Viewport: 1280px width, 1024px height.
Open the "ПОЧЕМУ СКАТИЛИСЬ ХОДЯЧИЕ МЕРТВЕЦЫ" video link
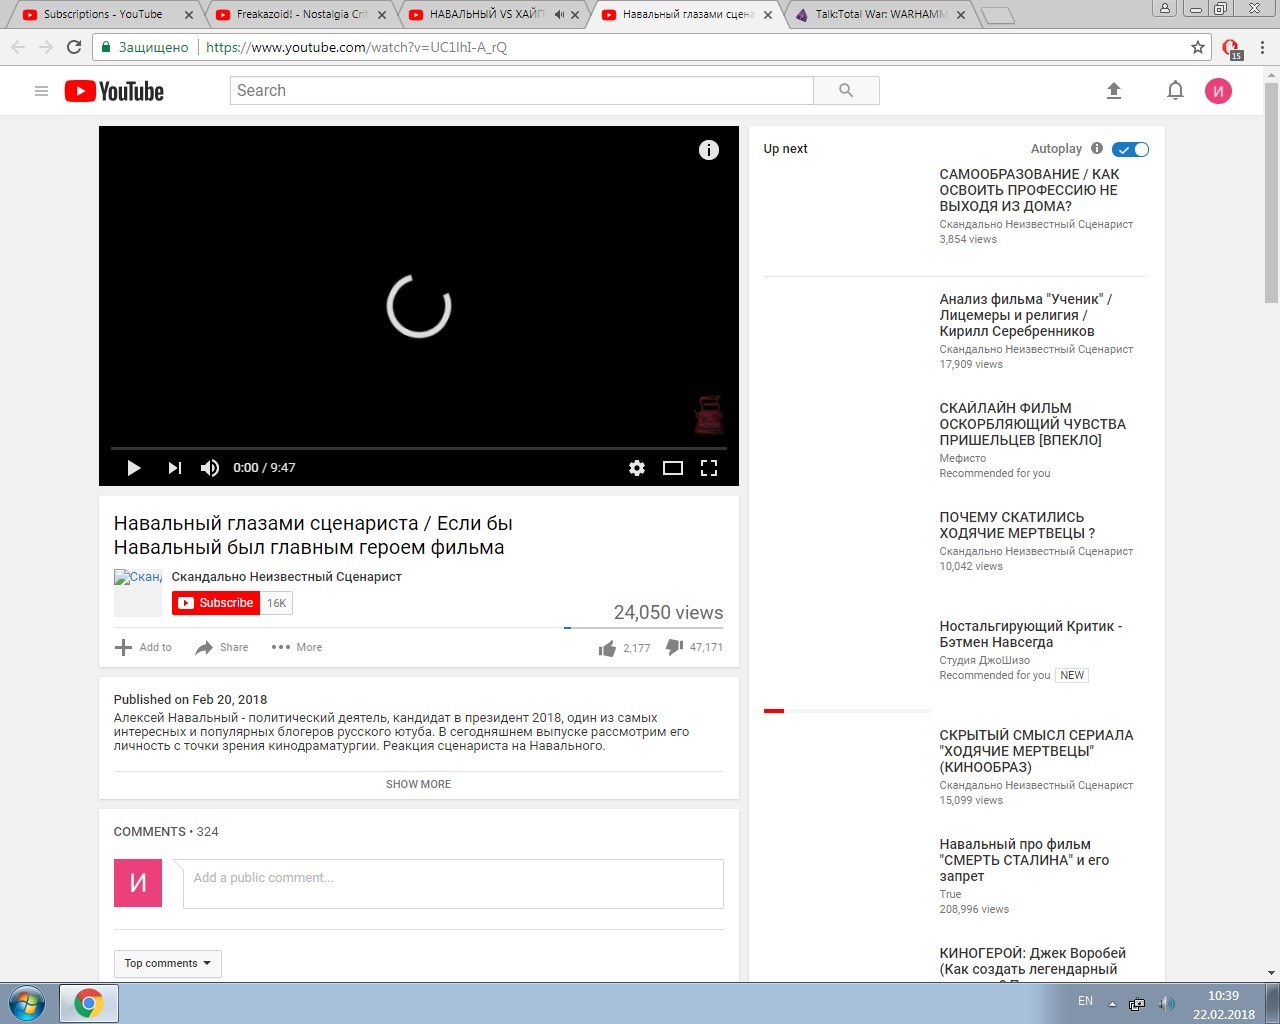(x=1017, y=525)
